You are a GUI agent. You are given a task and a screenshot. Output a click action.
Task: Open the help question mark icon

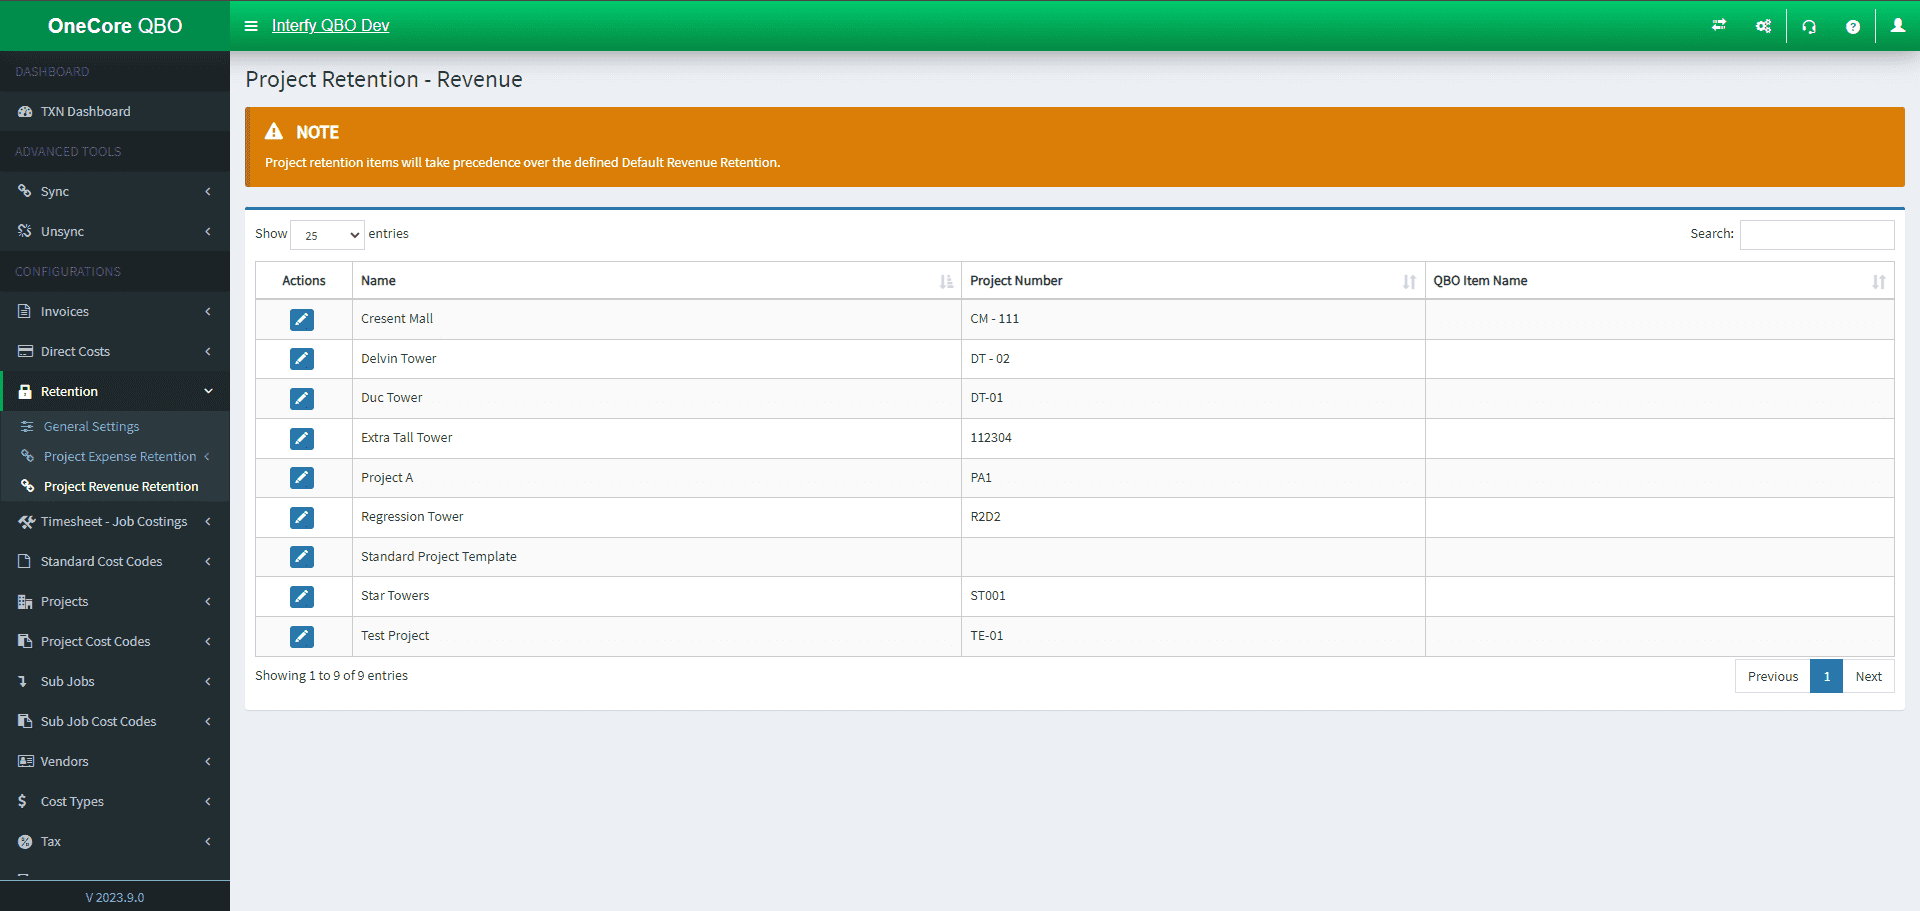click(x=1852, y=27)
